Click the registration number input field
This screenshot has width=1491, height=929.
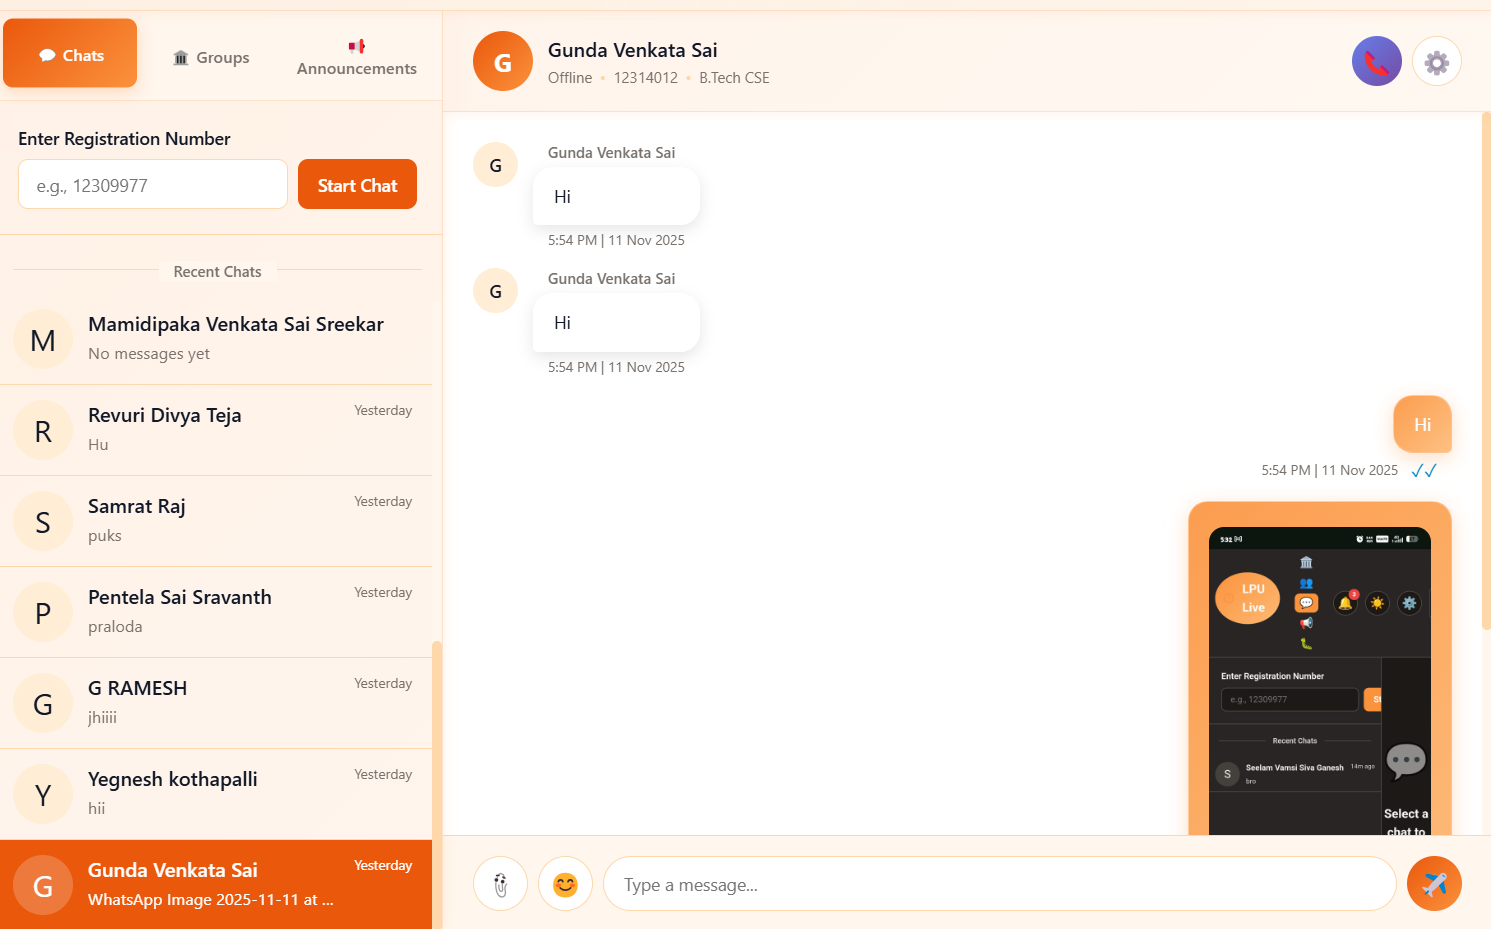coord(152,184)
